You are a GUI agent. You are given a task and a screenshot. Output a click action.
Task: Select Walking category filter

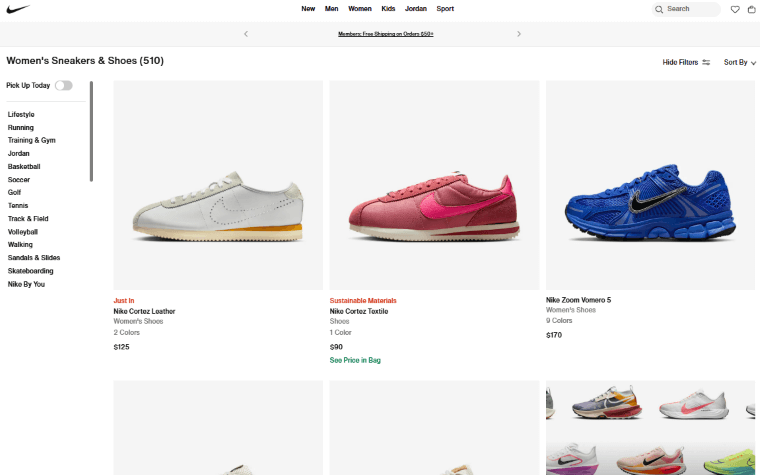pos(20,245)
